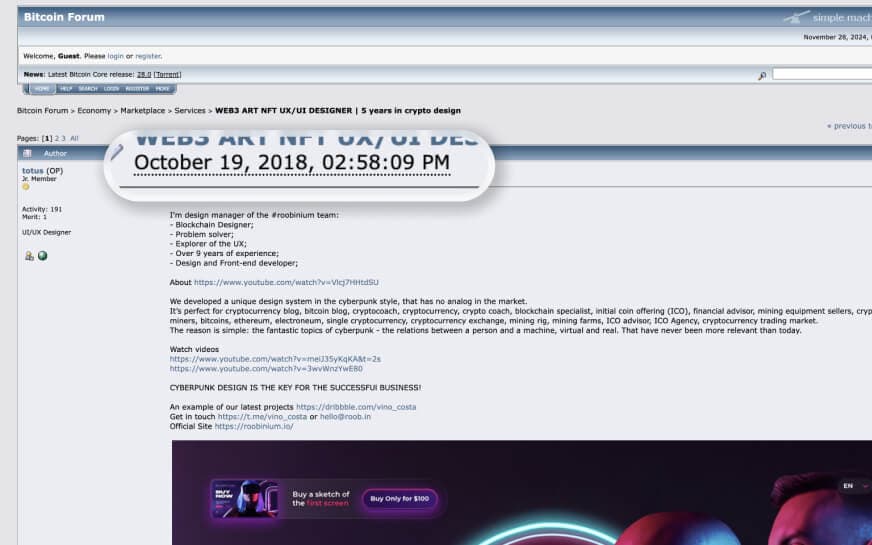Open the dribbble.com/vino_costa link
The width and height of the screenshot is (872, 545).
356,407
